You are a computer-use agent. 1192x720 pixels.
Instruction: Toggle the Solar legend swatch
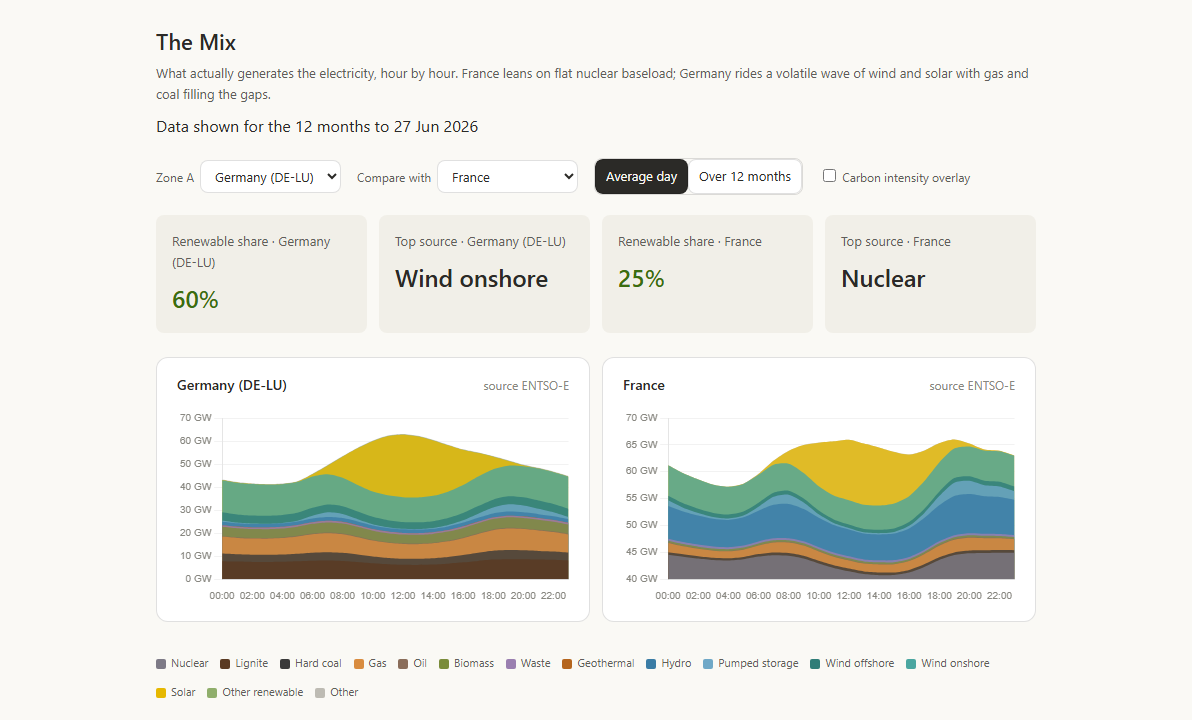tap(161, 693)
